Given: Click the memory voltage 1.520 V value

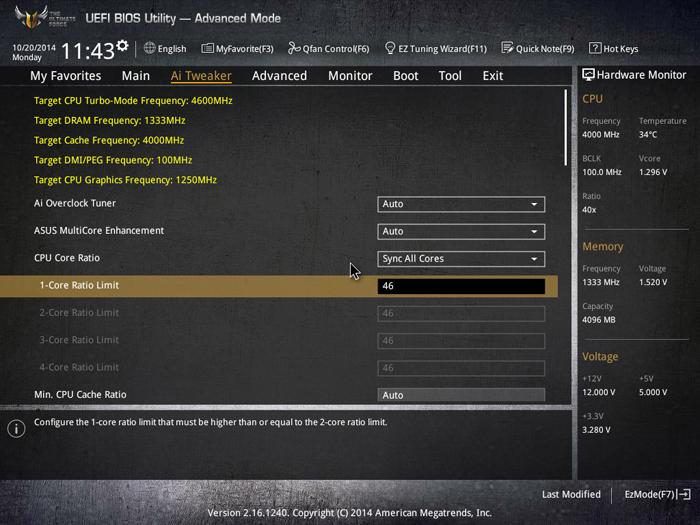Looking at the screenshot, I should (x=653, y=282).
